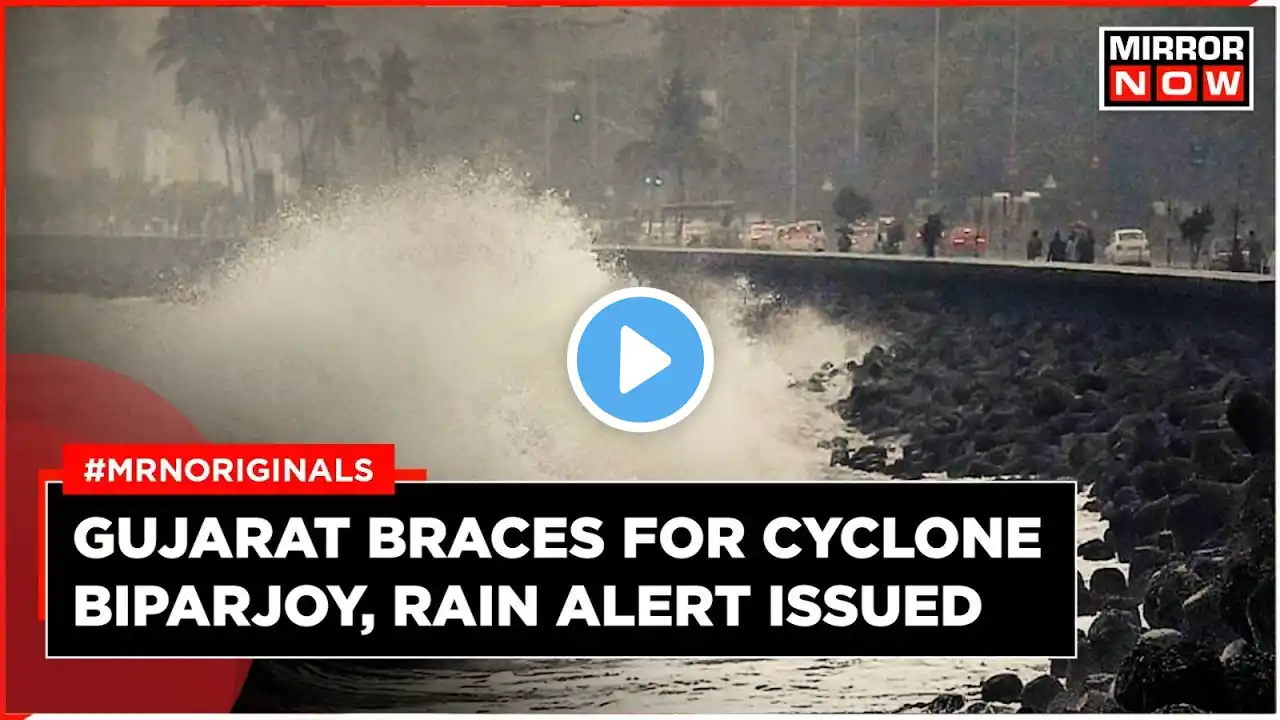The height and width of the screenshot is (720, 1280).
Task: Click the white triangle inside the play circle
Action: pyautogui.click(x=647, y=360)
